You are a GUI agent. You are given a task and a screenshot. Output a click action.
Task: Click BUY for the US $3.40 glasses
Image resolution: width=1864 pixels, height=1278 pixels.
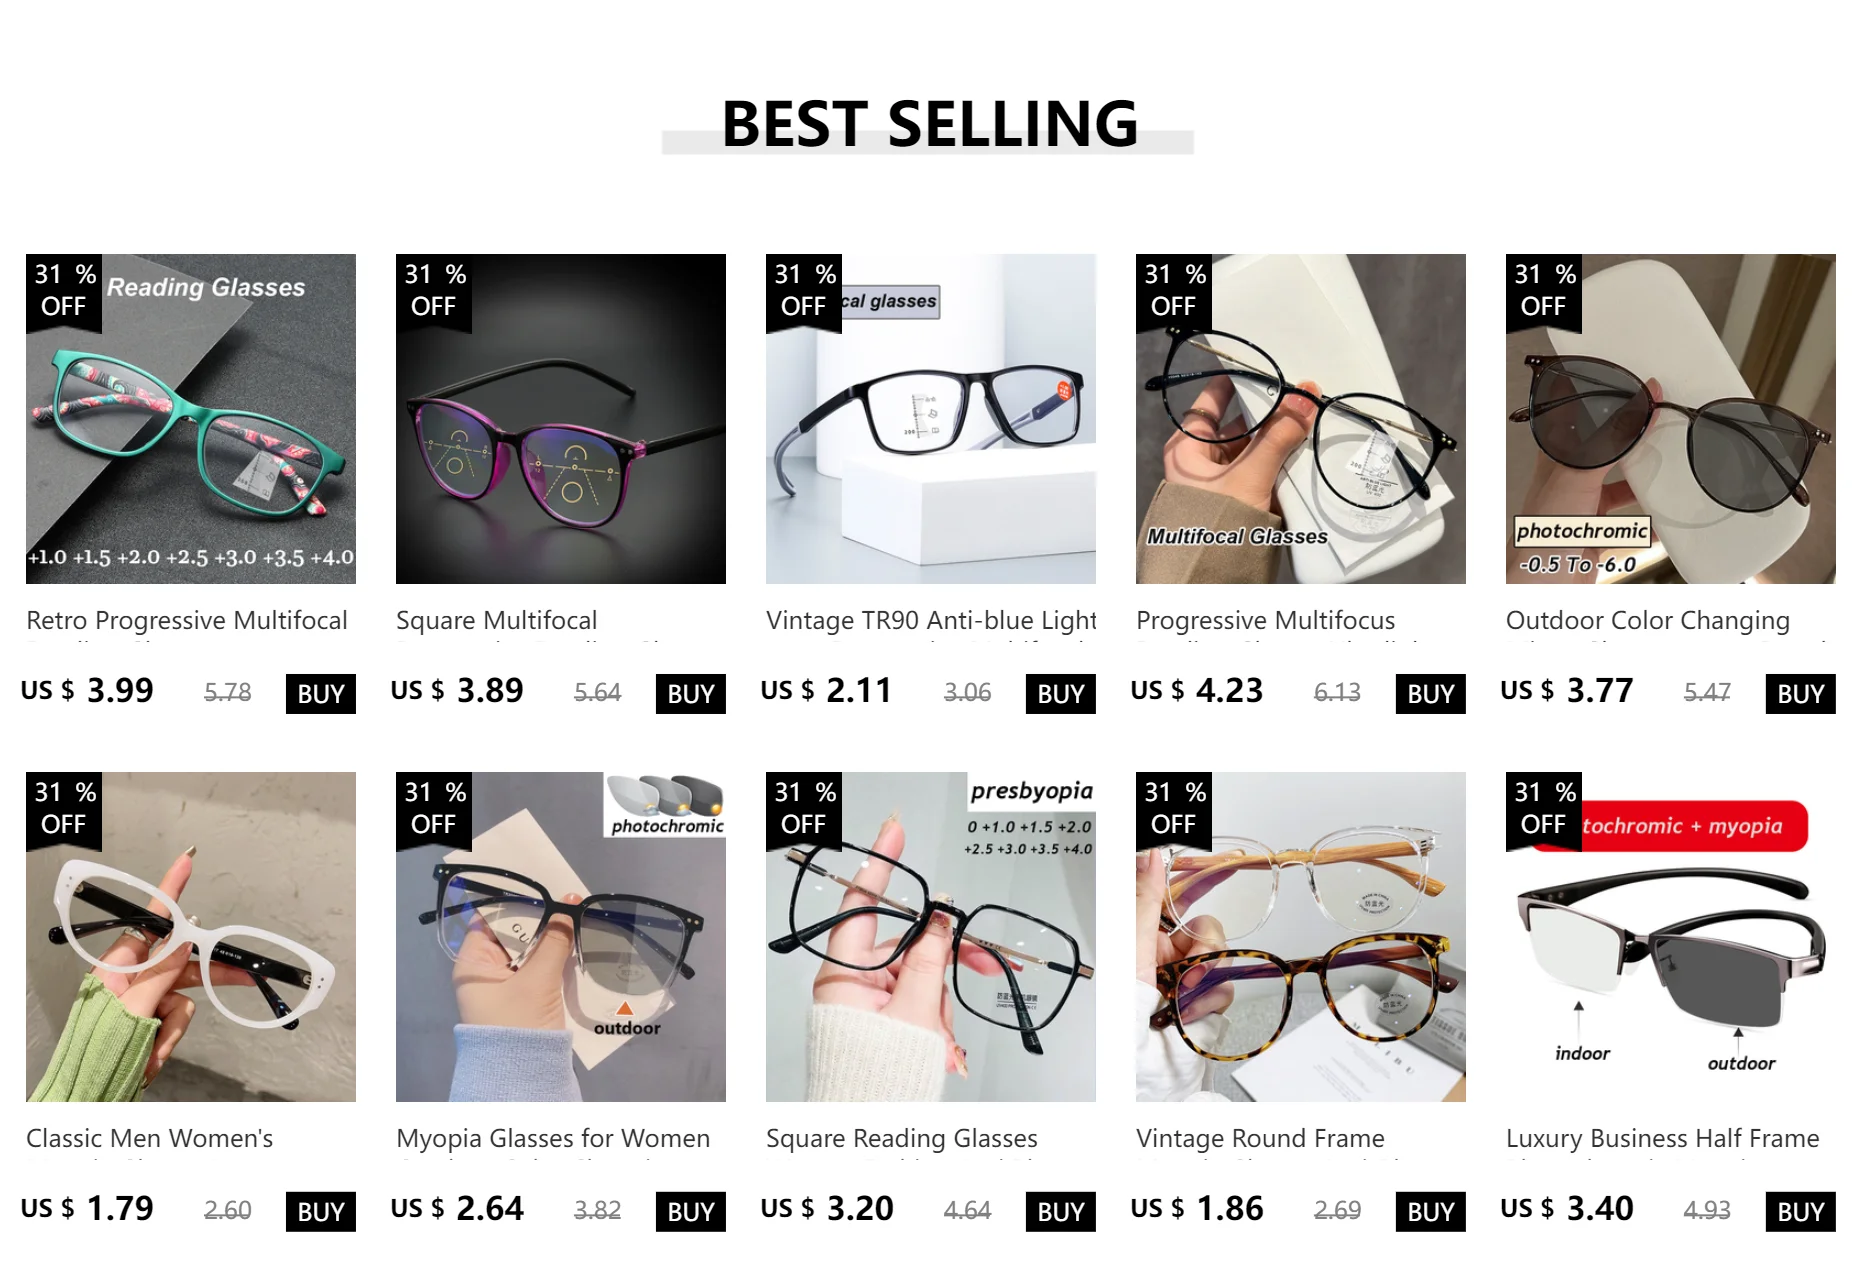[x=1801, y=1212]
